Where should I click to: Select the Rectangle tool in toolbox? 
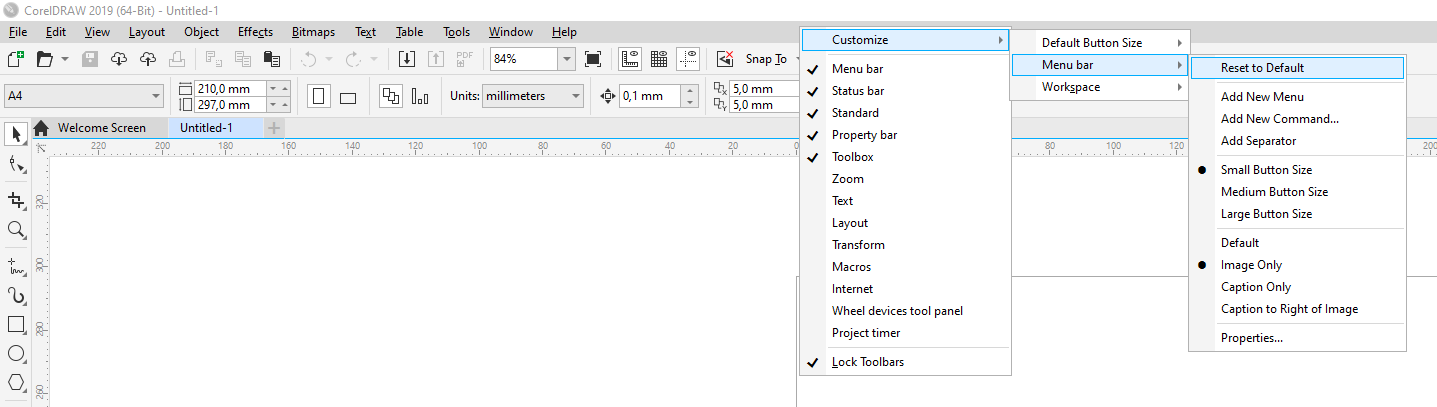[16, 325]
